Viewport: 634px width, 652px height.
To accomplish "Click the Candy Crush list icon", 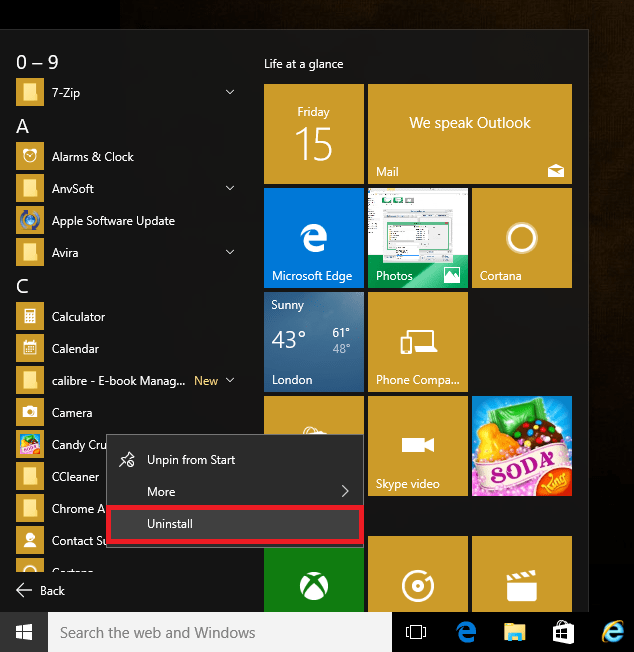I will point(30,445).
